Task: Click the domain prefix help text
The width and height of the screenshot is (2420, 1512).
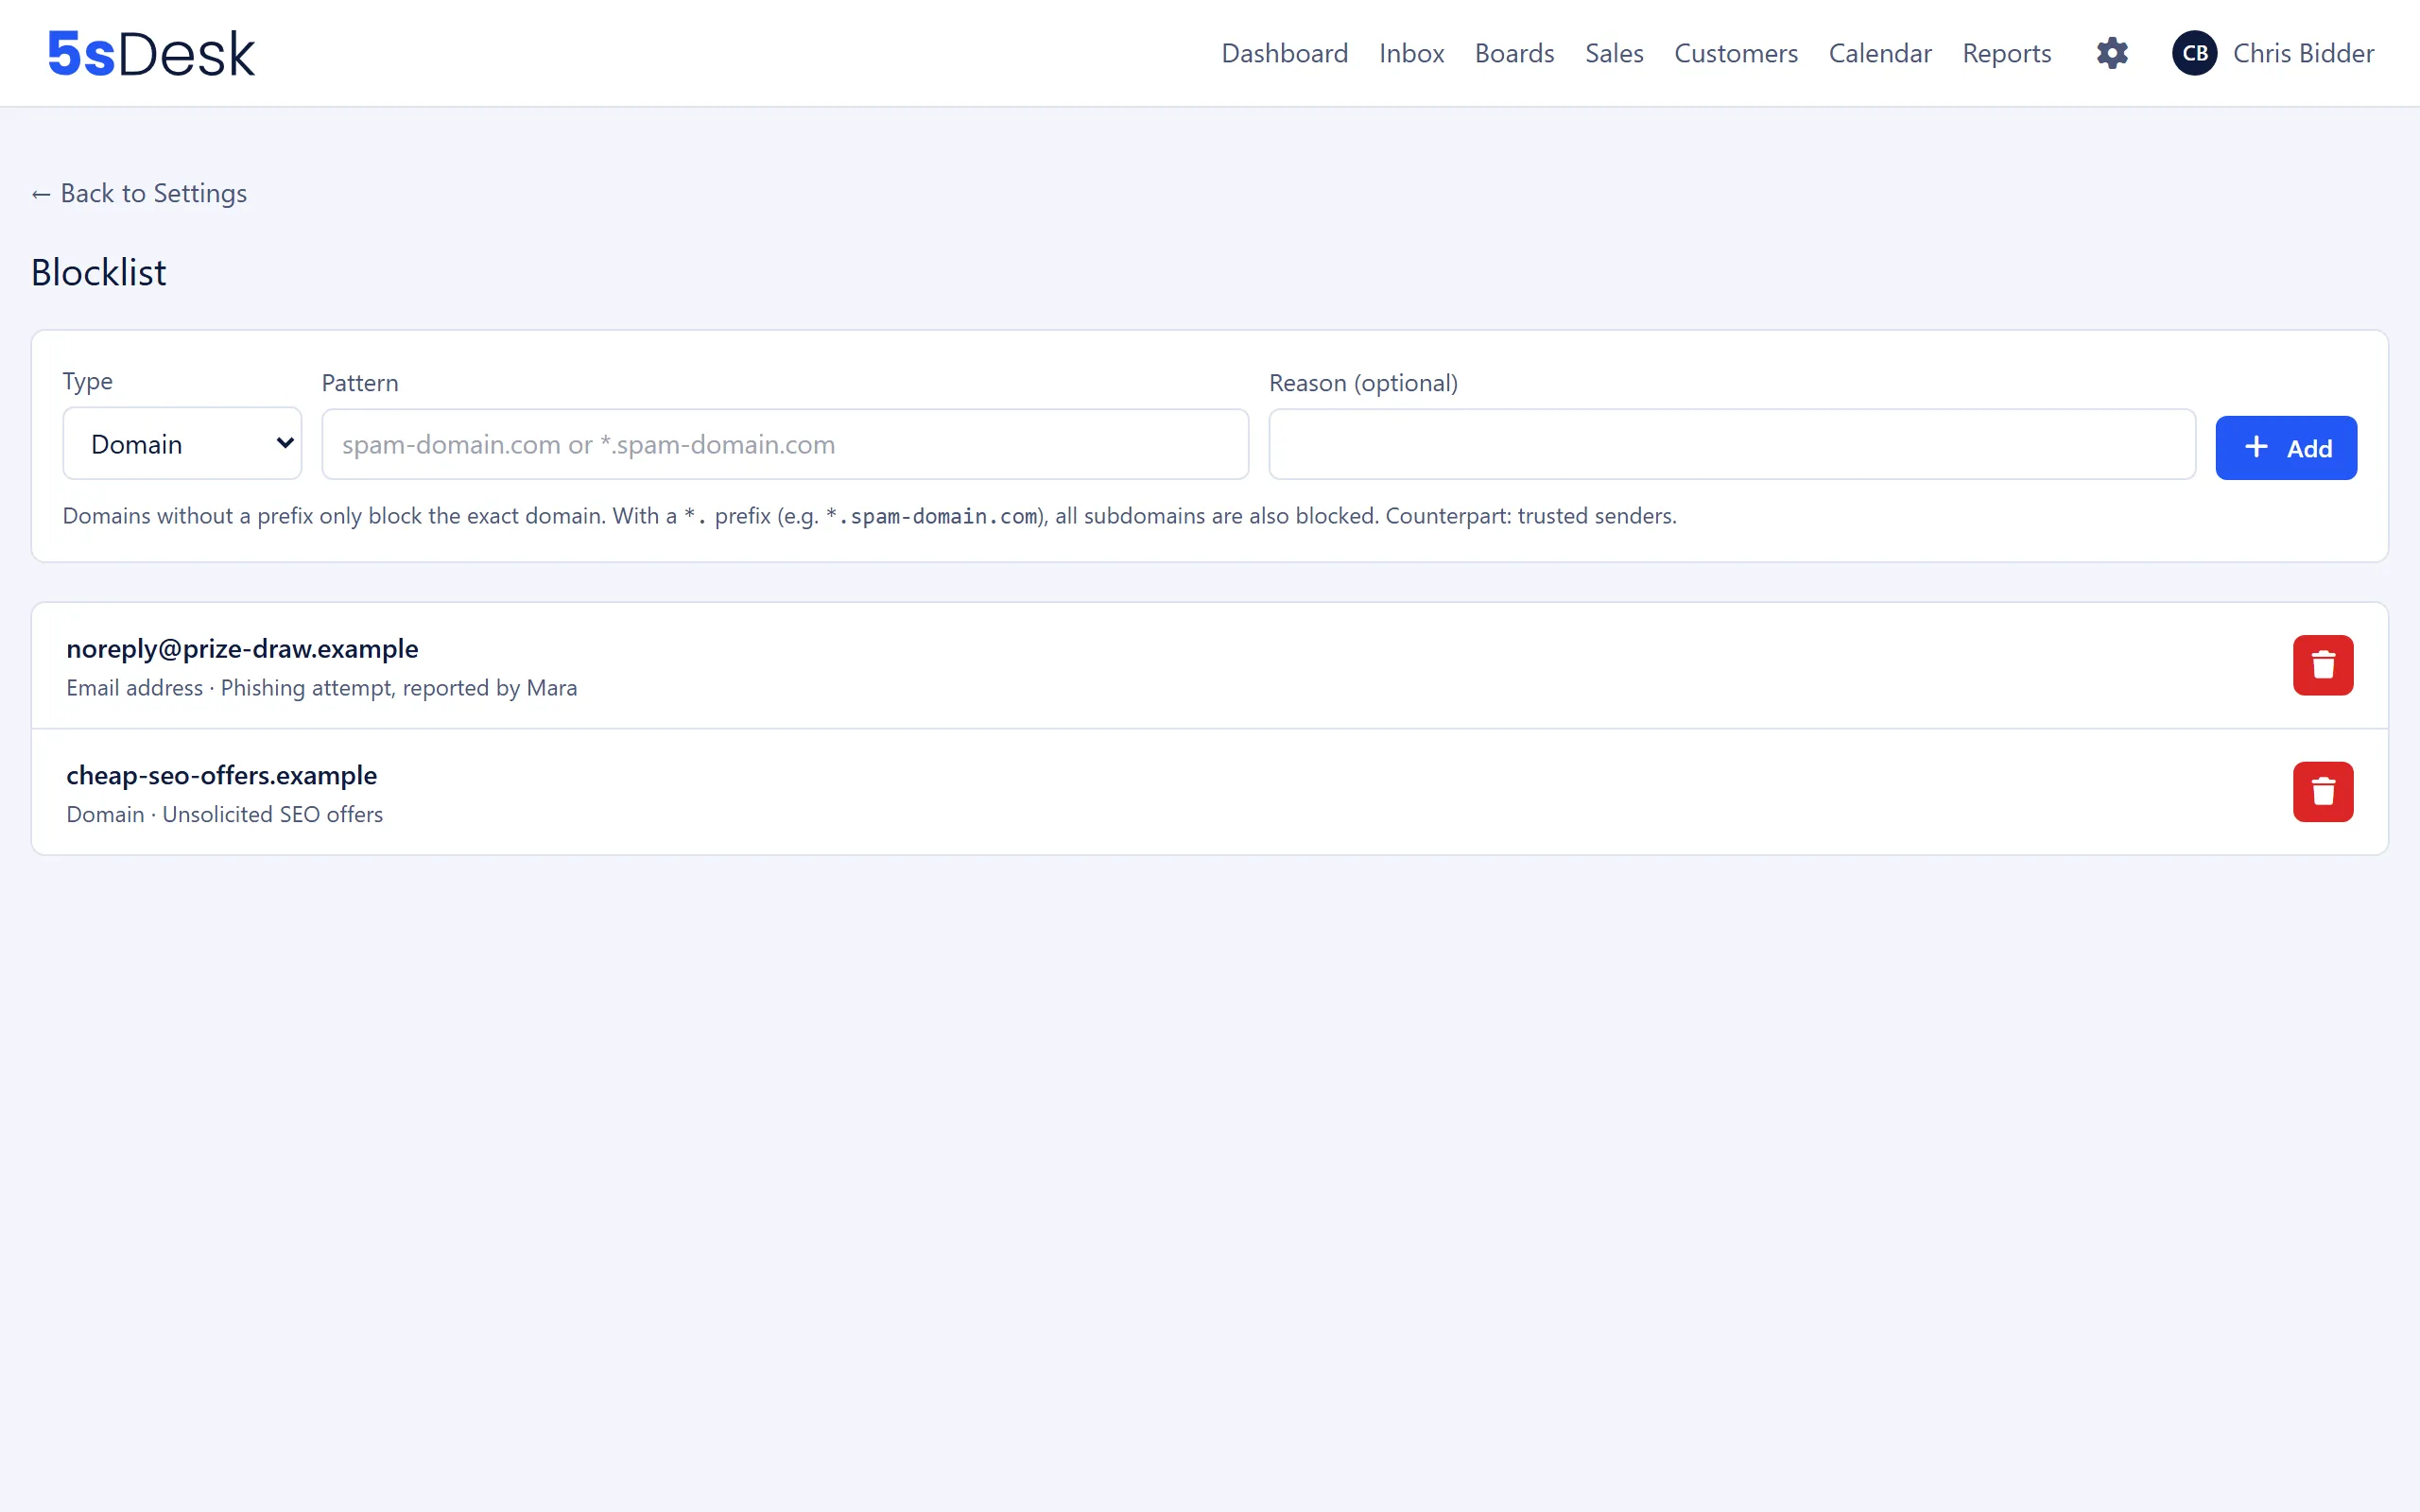Action: pos(869,516)
